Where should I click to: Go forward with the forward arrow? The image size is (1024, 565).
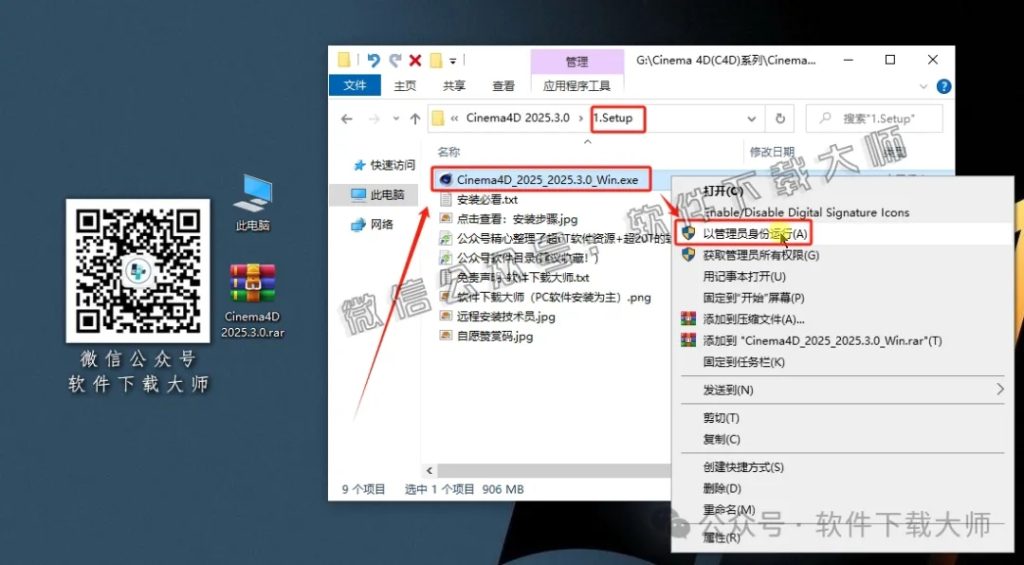coord(374,119)
